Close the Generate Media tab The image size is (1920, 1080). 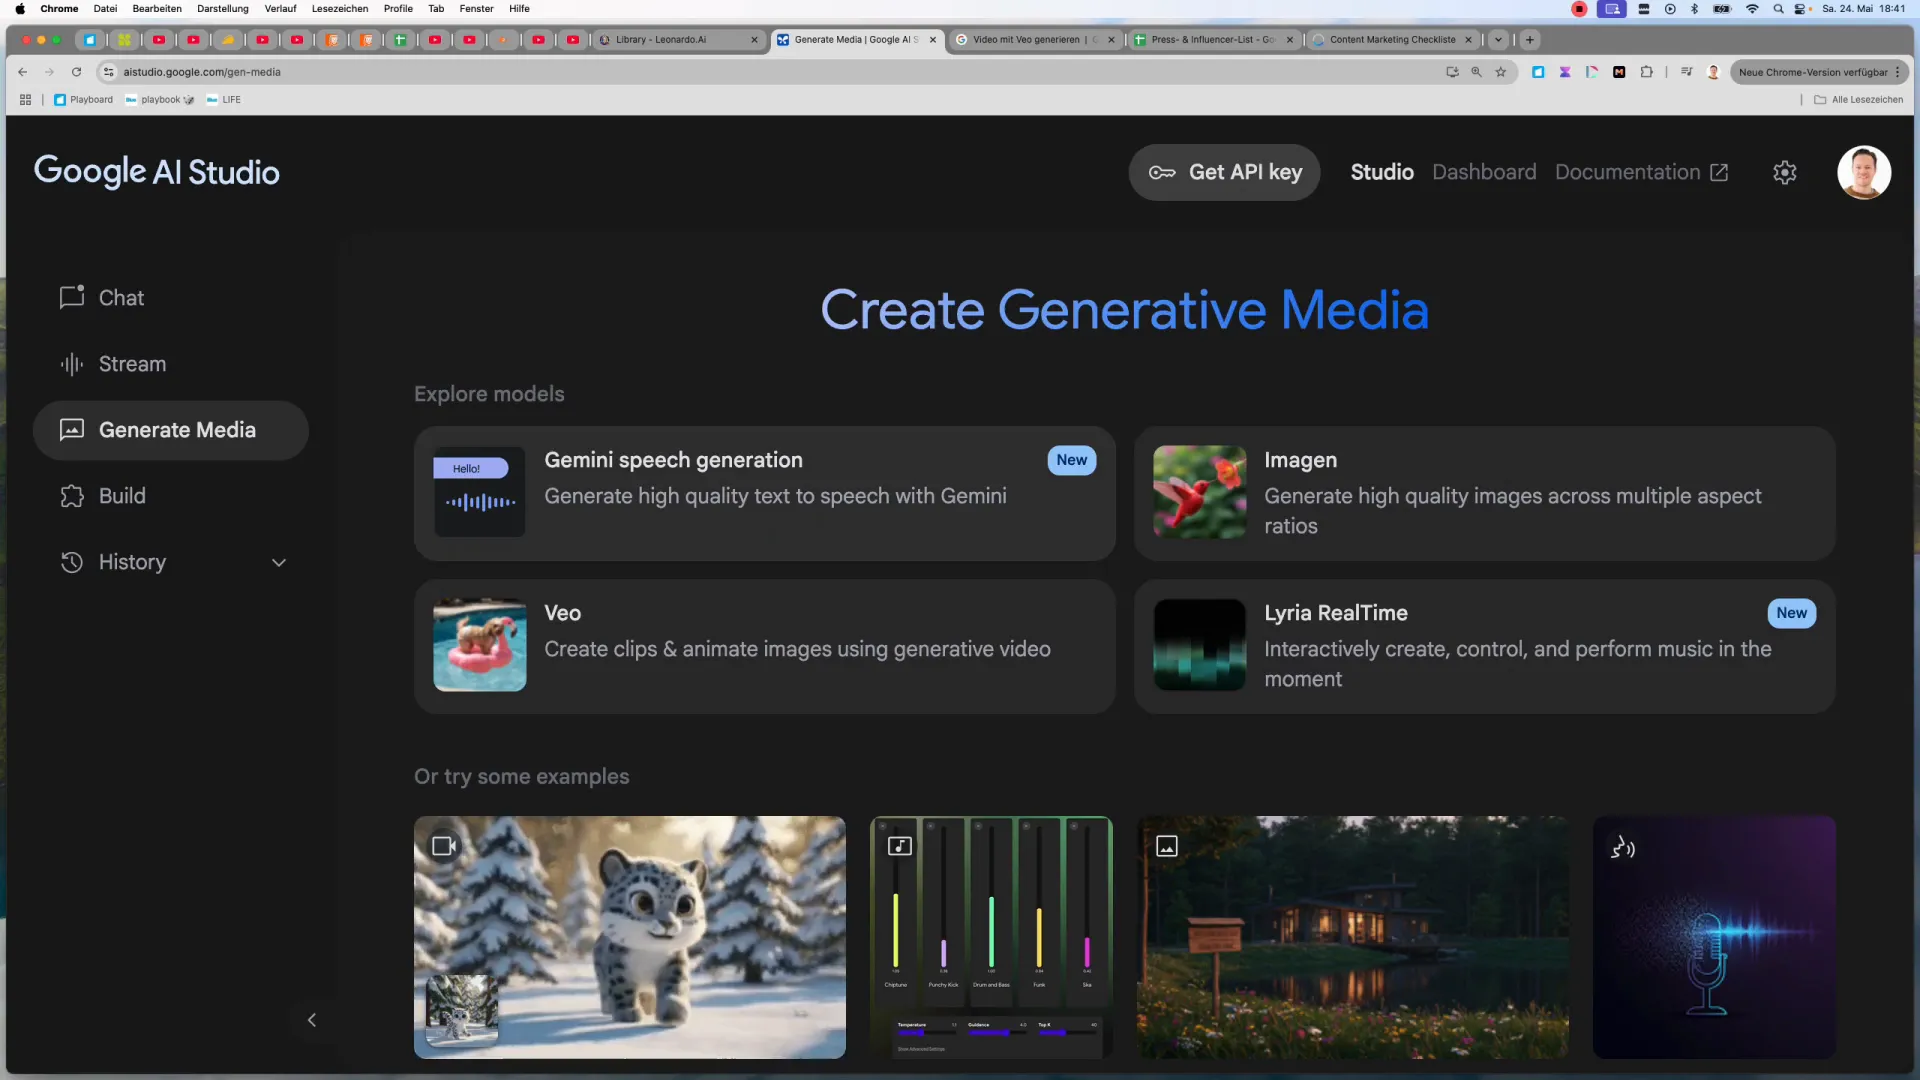pos(933,40)
